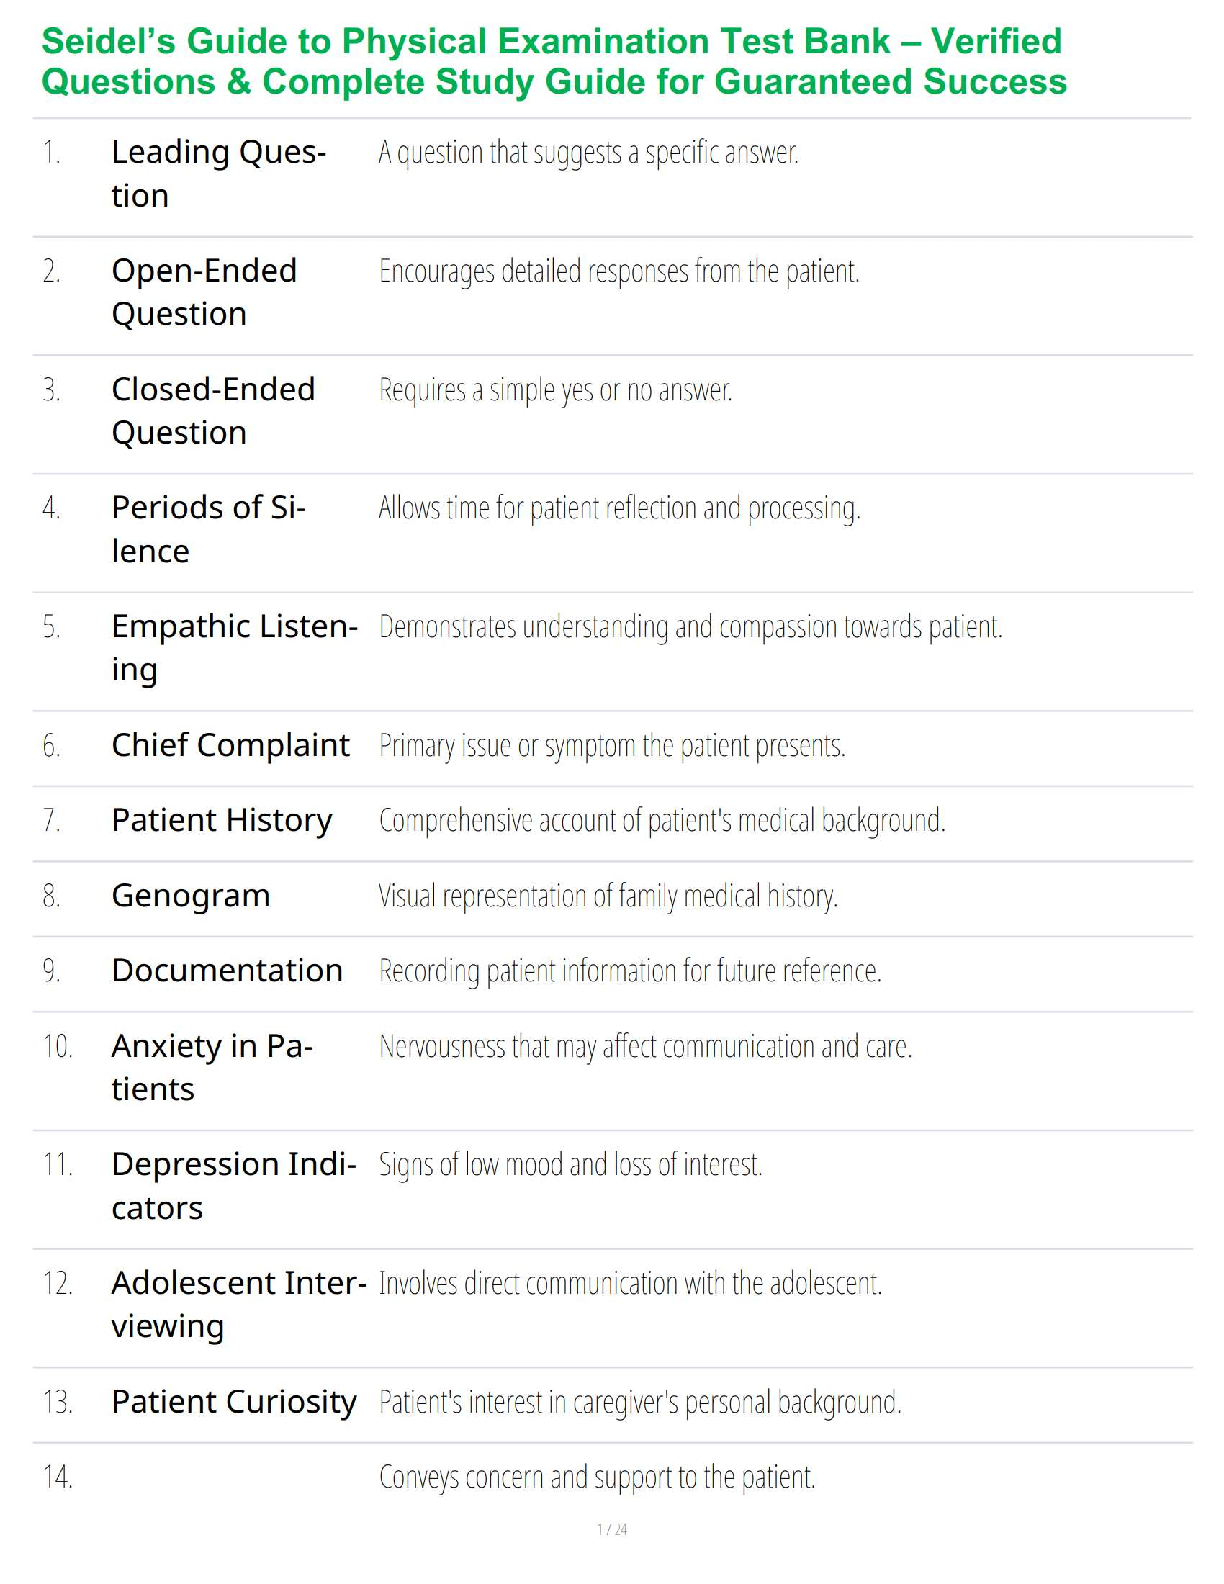
Task: Select the "Patient Curiosity" term
Action: click(233, 1402)
